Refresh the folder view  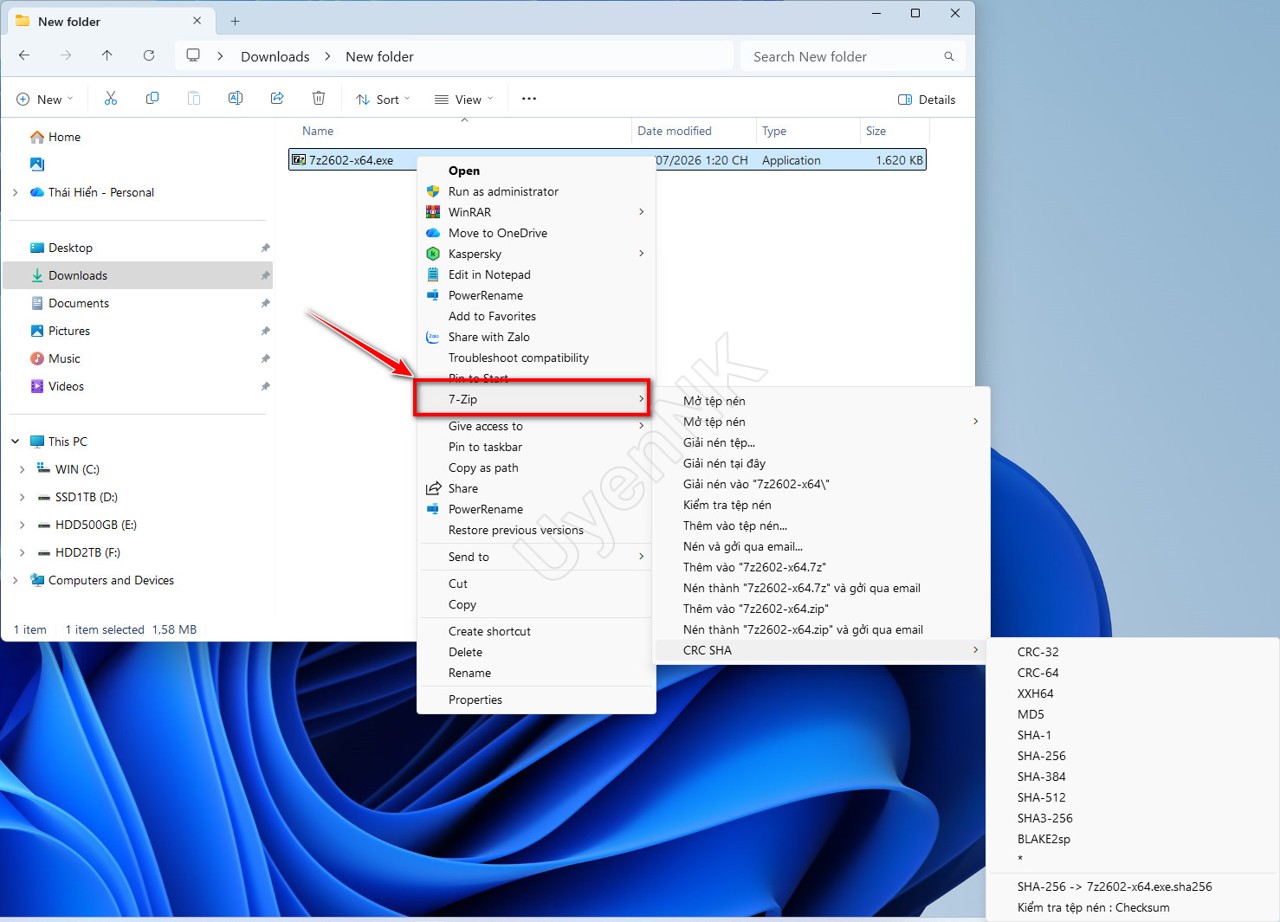(149, 56)
